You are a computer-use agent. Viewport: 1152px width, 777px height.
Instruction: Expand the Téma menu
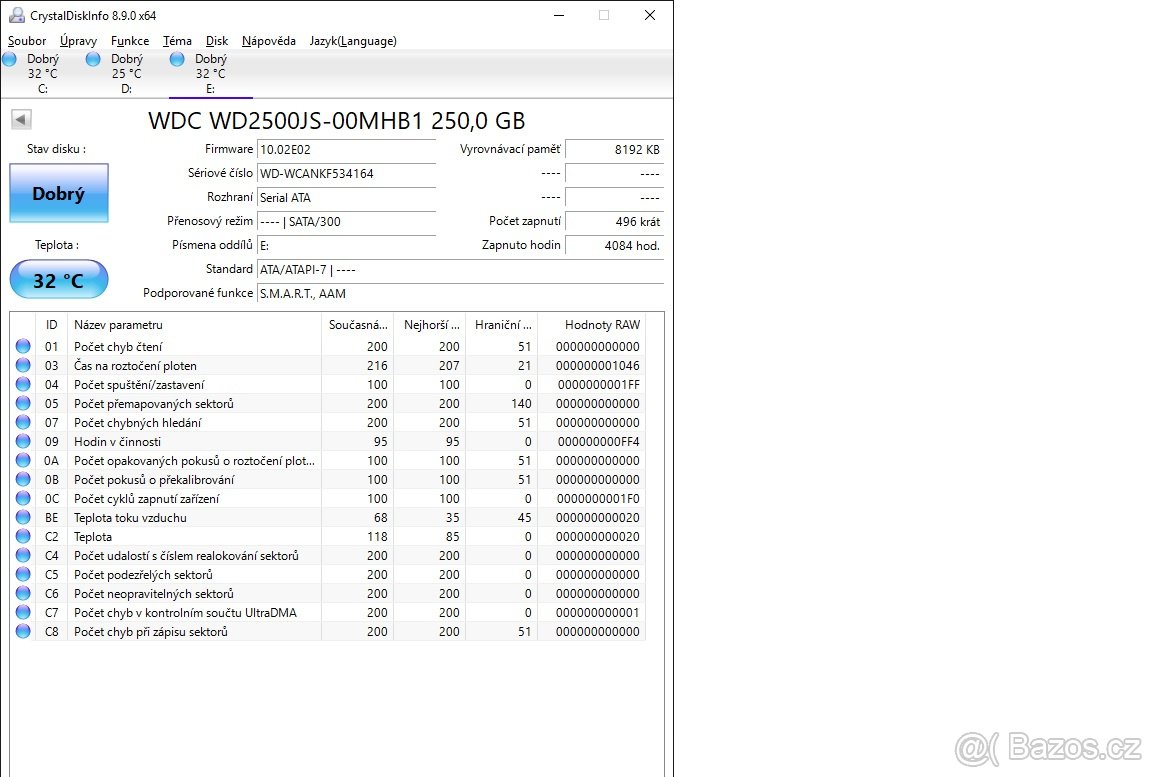(177, 41)
